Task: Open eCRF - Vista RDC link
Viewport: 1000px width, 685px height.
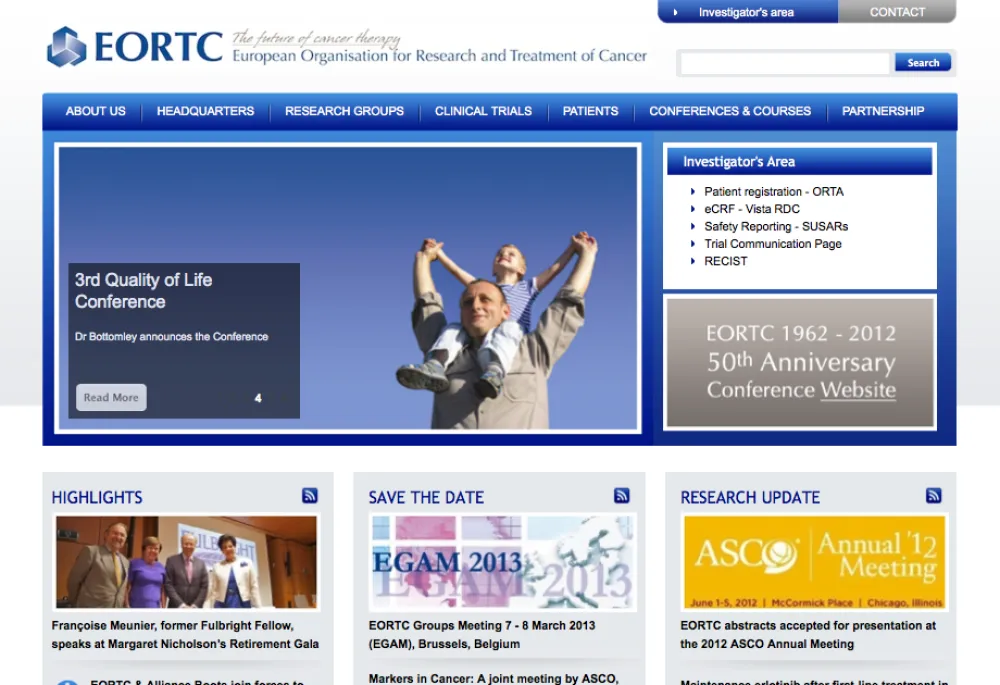Action: pos(752,209)
